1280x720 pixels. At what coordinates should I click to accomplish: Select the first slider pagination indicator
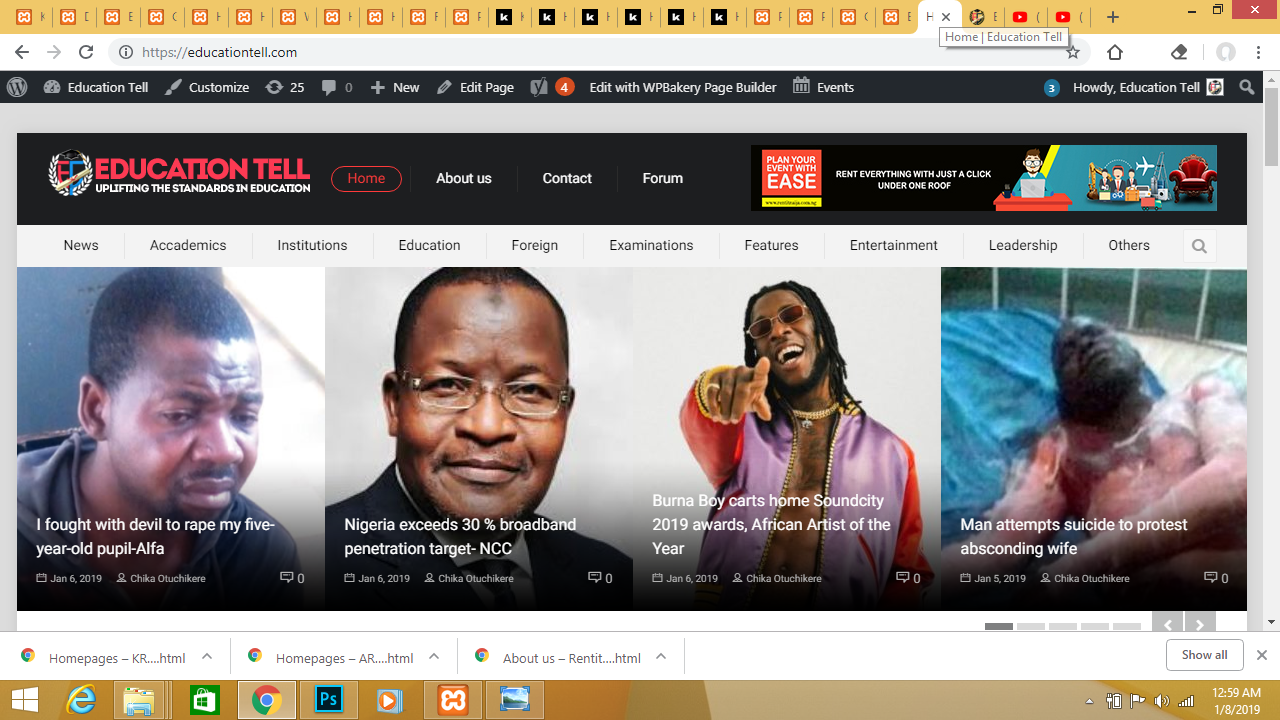998,627
